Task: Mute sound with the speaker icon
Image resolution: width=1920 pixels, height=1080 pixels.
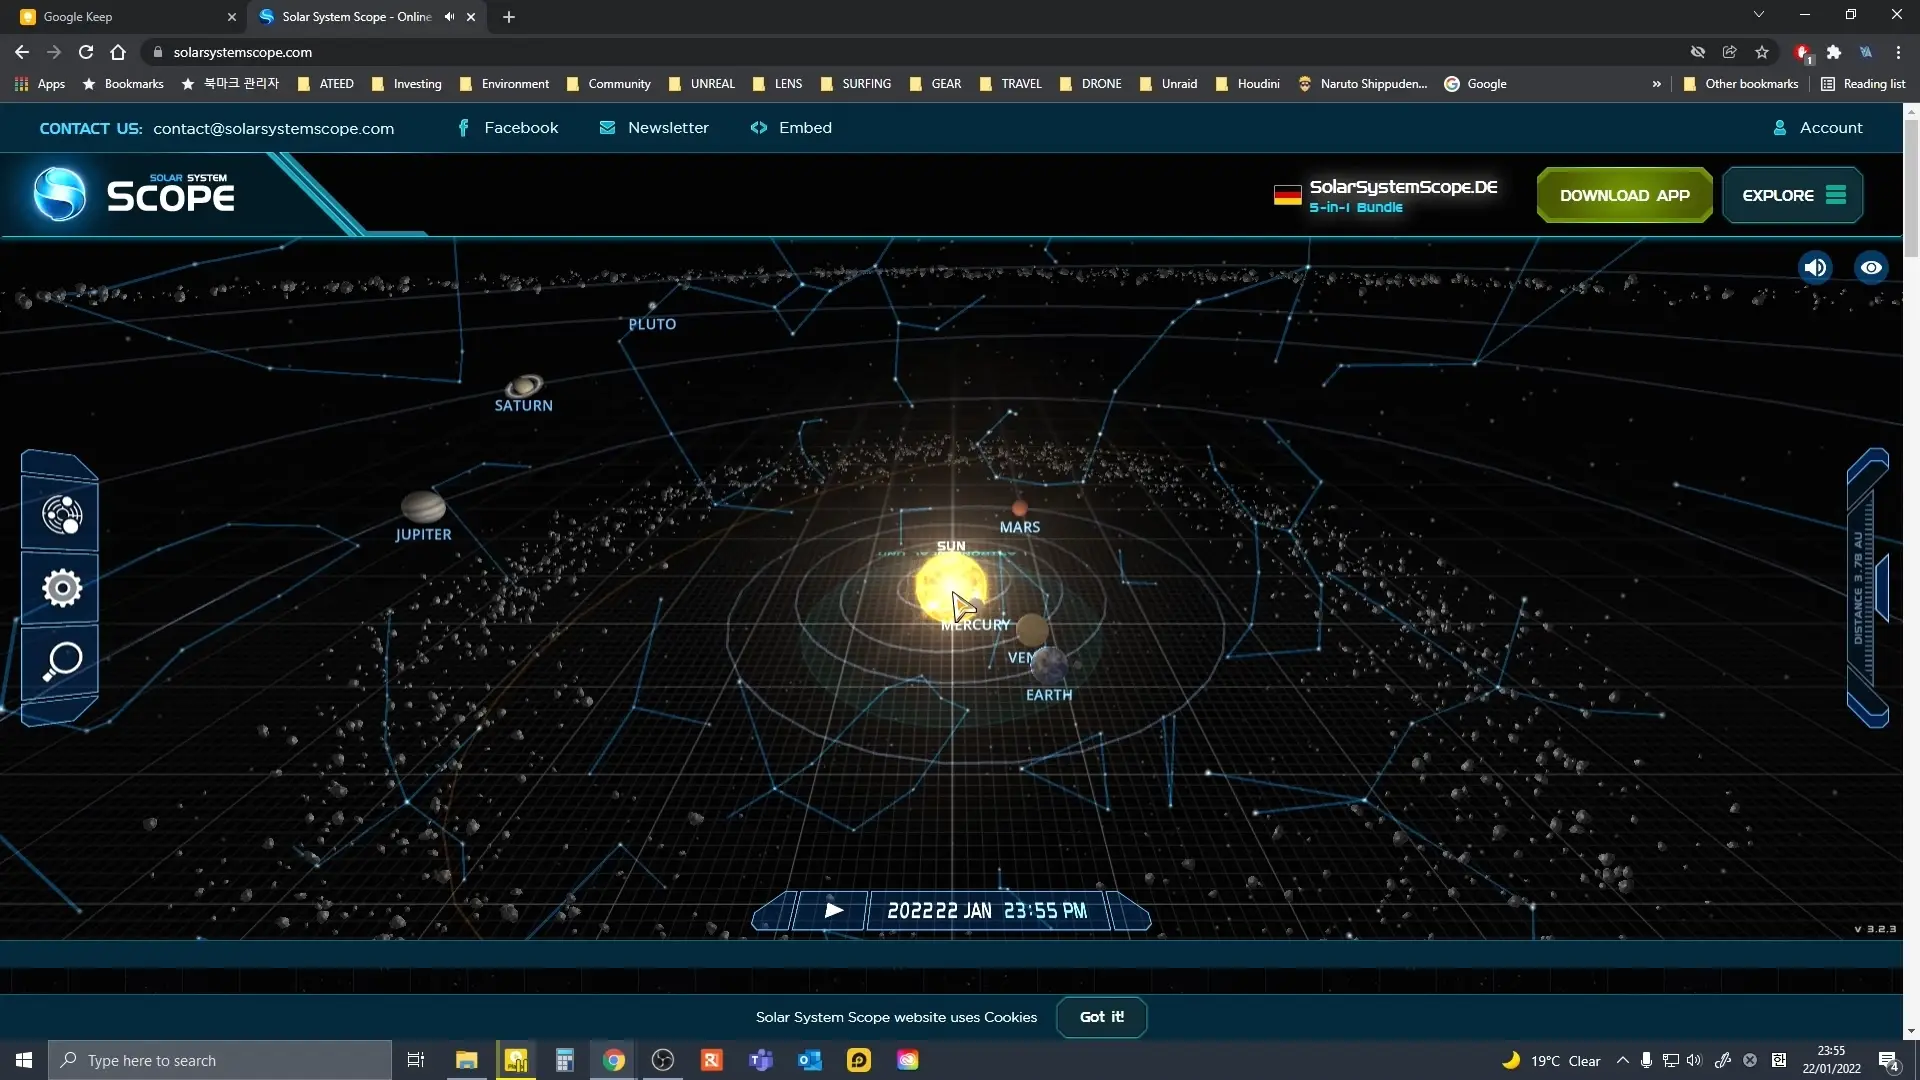Action: click(x=1815, y=268)
